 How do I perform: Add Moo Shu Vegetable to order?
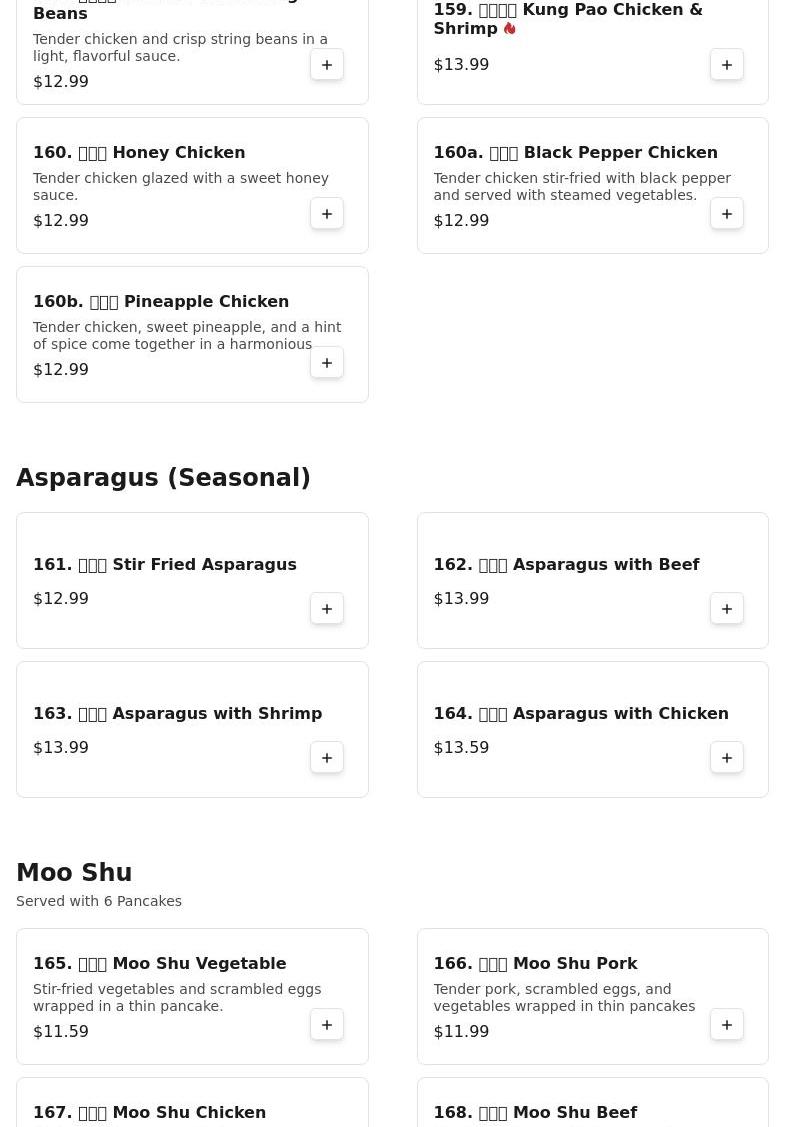327,1025
